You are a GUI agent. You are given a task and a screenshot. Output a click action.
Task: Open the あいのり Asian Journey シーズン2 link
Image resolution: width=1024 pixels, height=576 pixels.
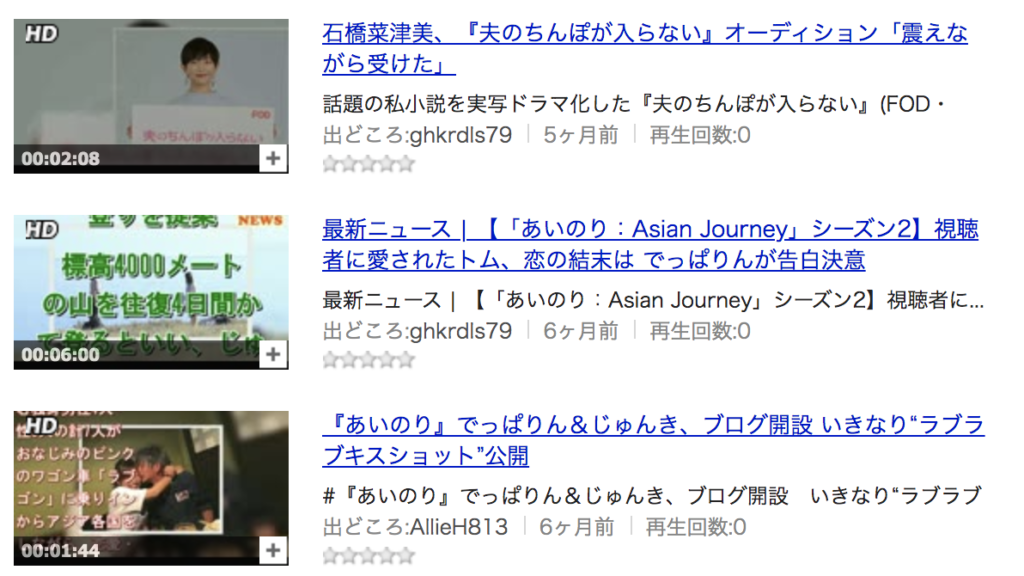pyautogui.click(x=650, y=244)
